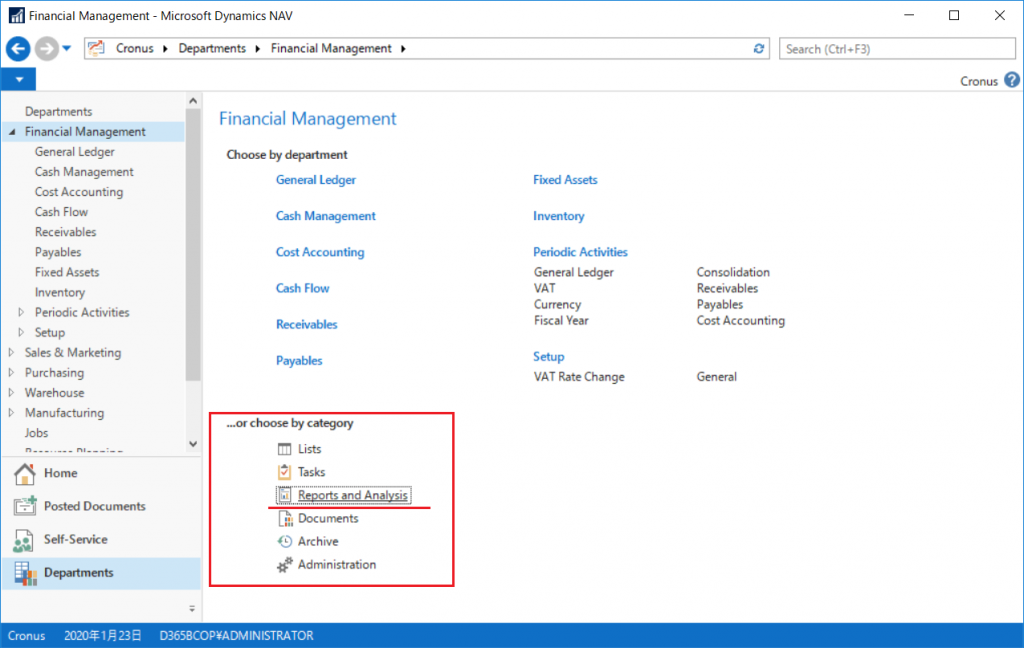The height and width of the screenshot is (648, 1024).
Task: Open the blue Setup heading link
Action: pyautogui.click(x=549, y=357)
